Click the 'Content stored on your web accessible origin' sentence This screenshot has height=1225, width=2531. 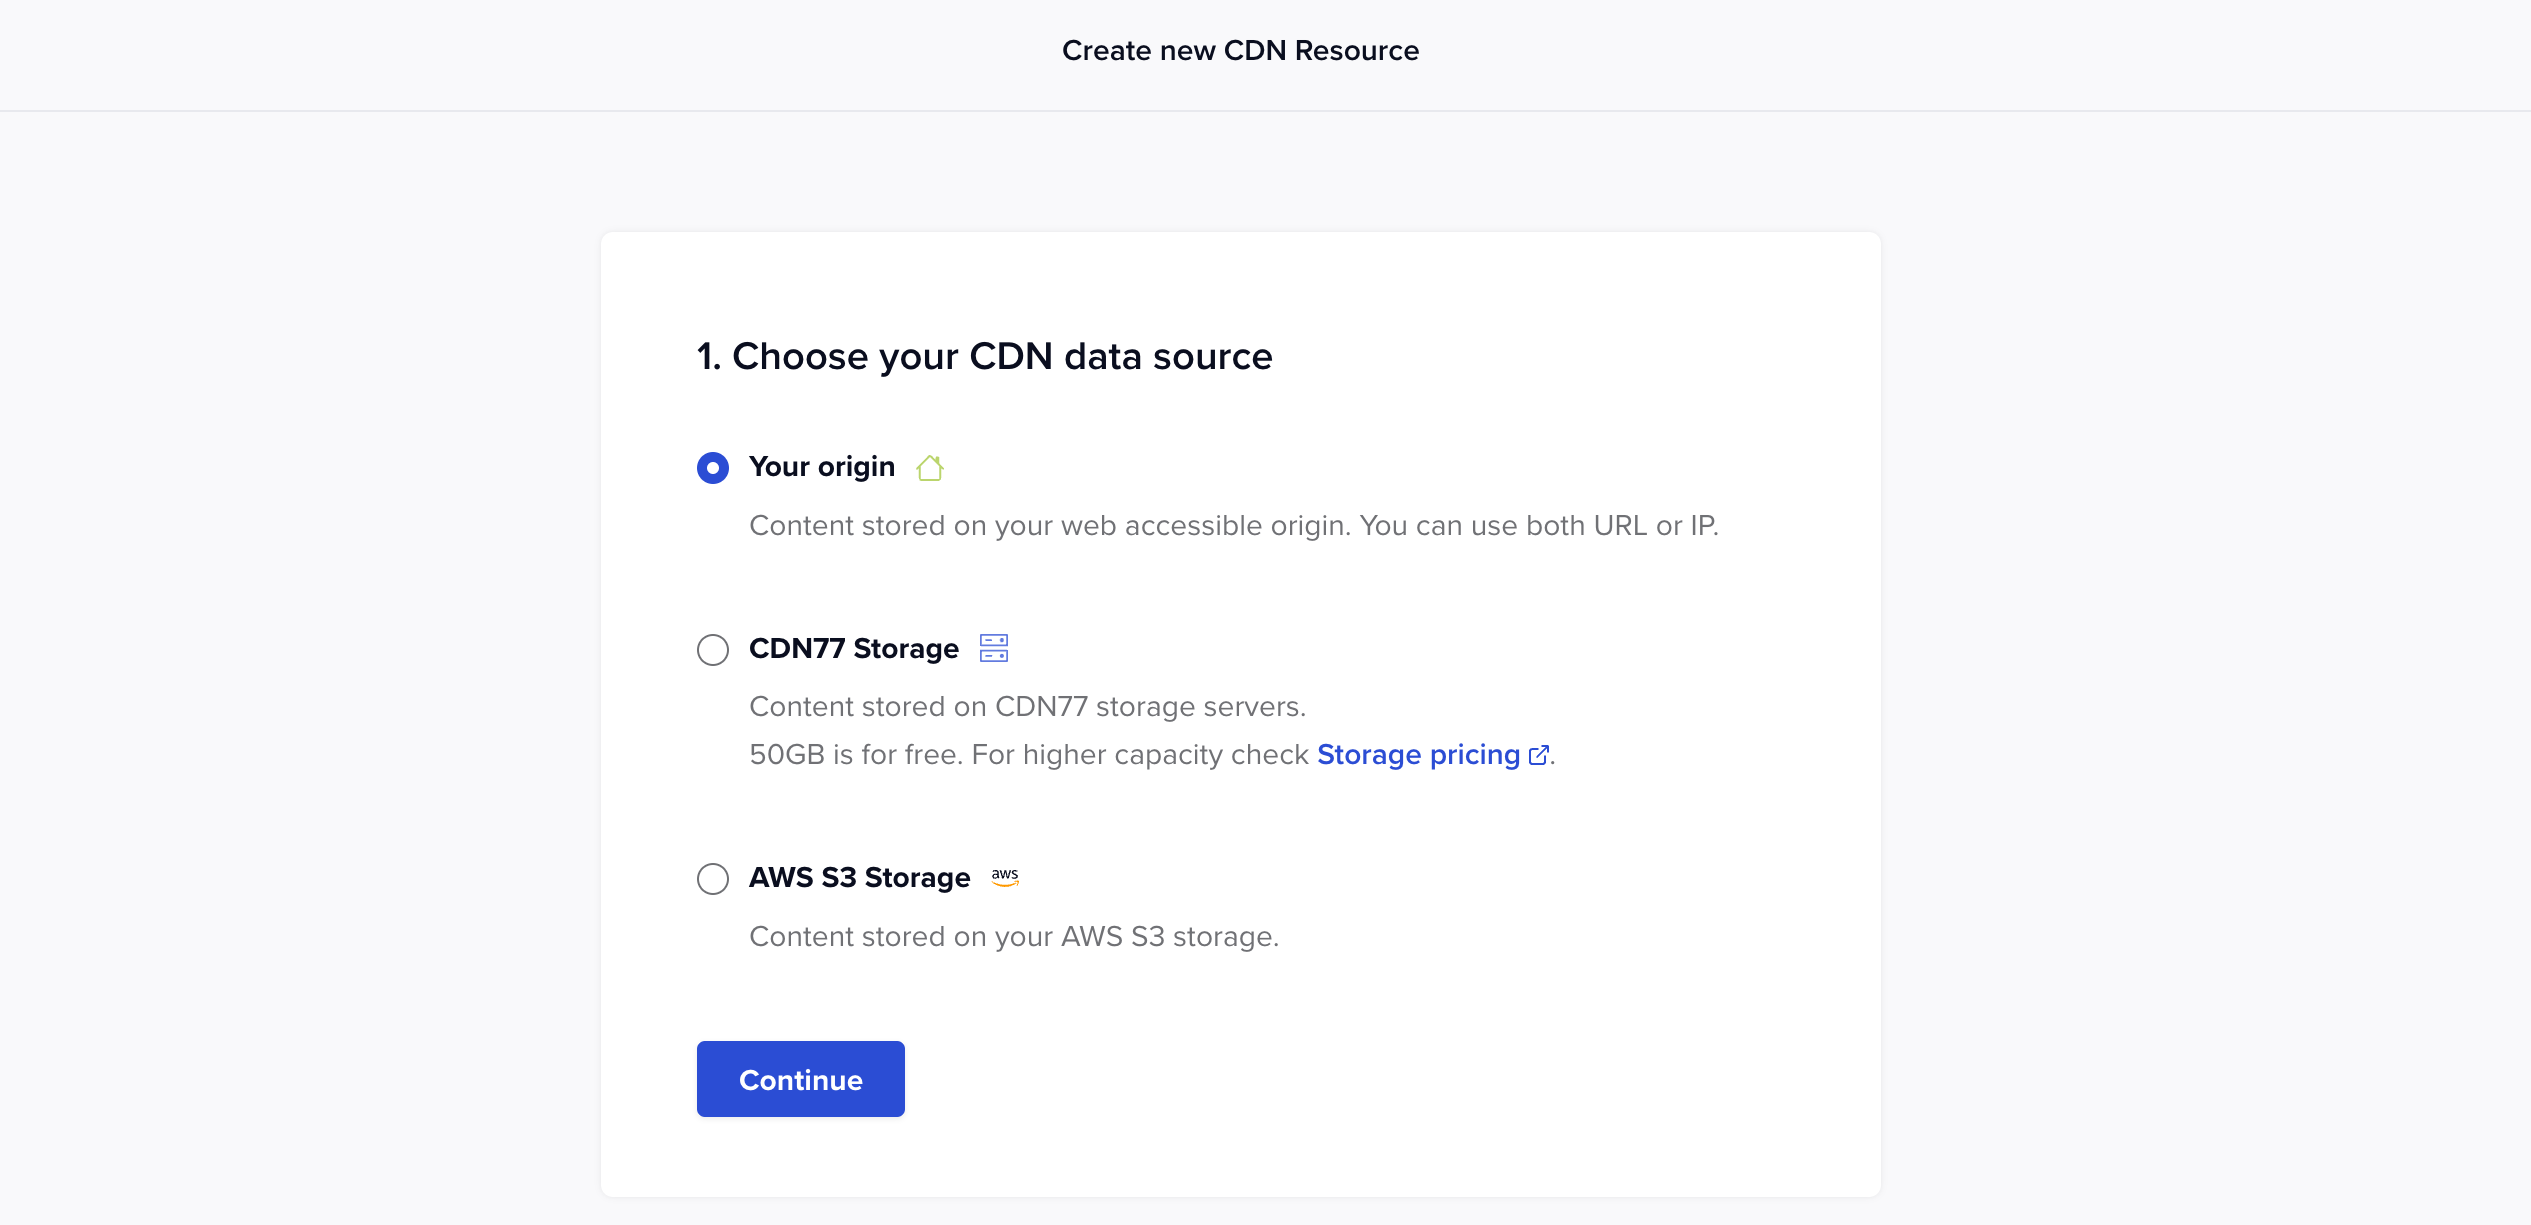[x=1050, y=526]
